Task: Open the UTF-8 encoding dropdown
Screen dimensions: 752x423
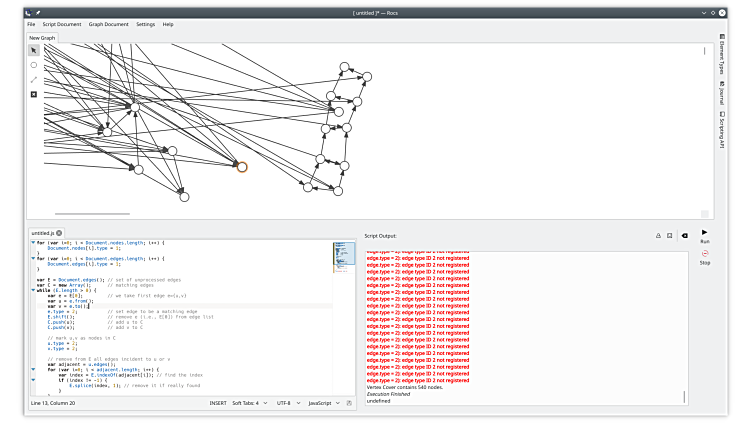Action: 286,403
